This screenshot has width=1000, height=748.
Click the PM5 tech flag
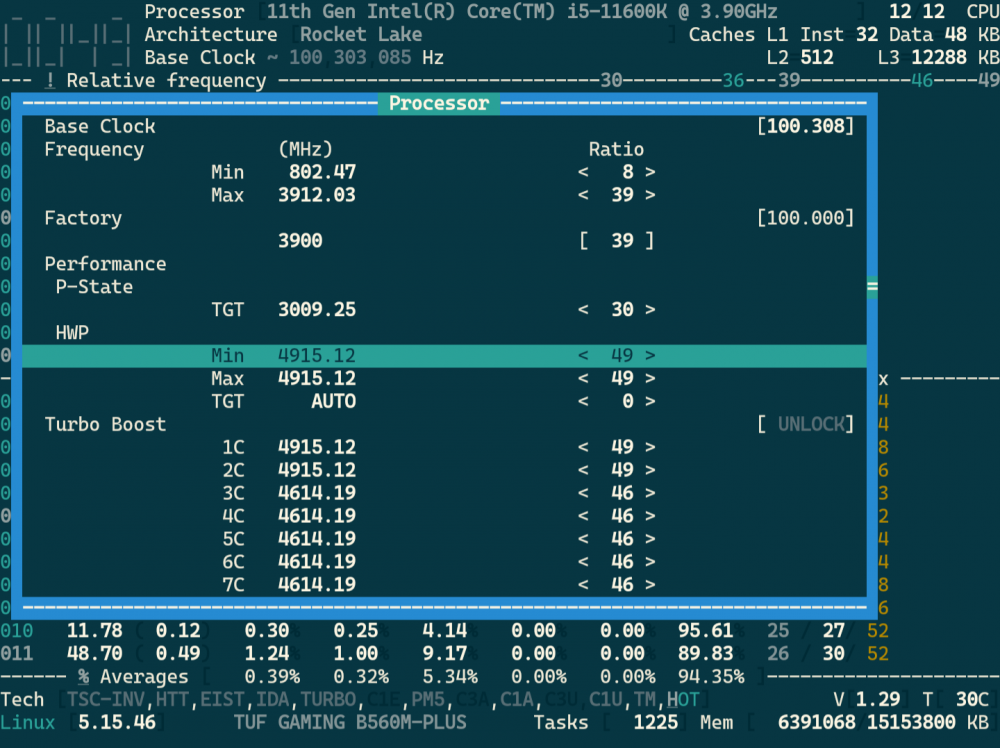pos(428,700)
